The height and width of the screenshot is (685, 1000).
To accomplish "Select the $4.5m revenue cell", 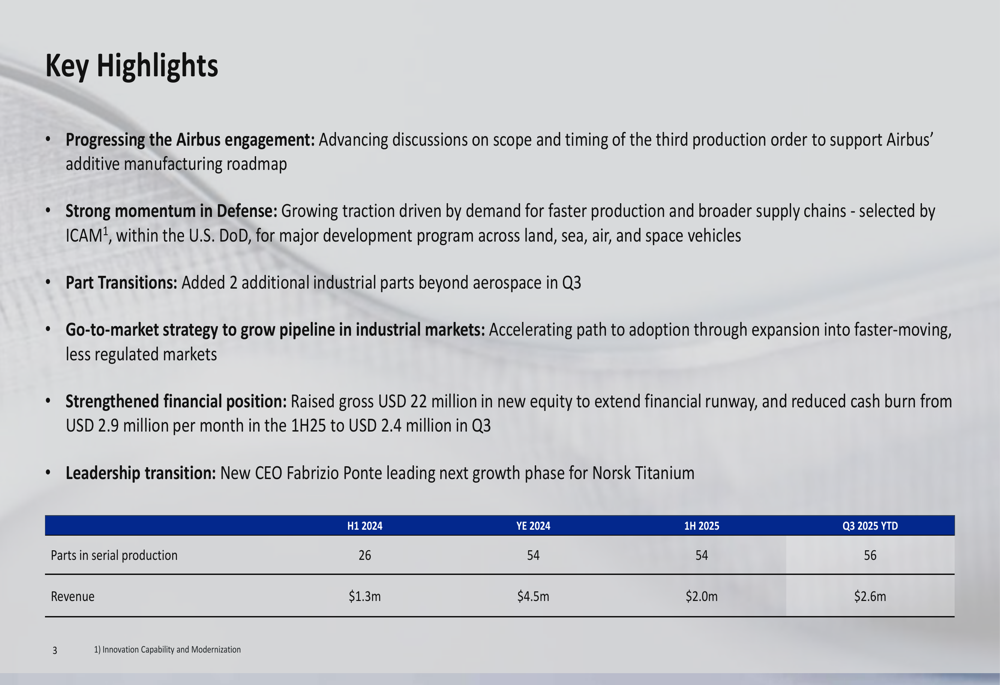I will tap(533, 597).
